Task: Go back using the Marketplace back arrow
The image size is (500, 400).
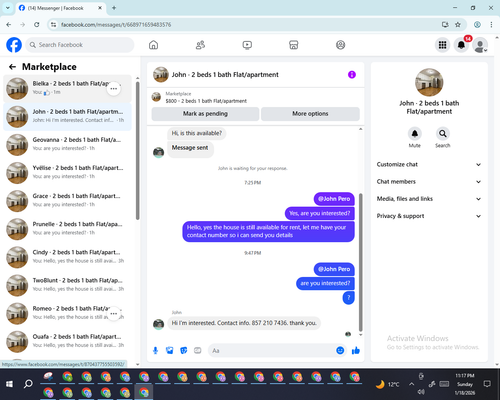Action: tap(12, 67)
